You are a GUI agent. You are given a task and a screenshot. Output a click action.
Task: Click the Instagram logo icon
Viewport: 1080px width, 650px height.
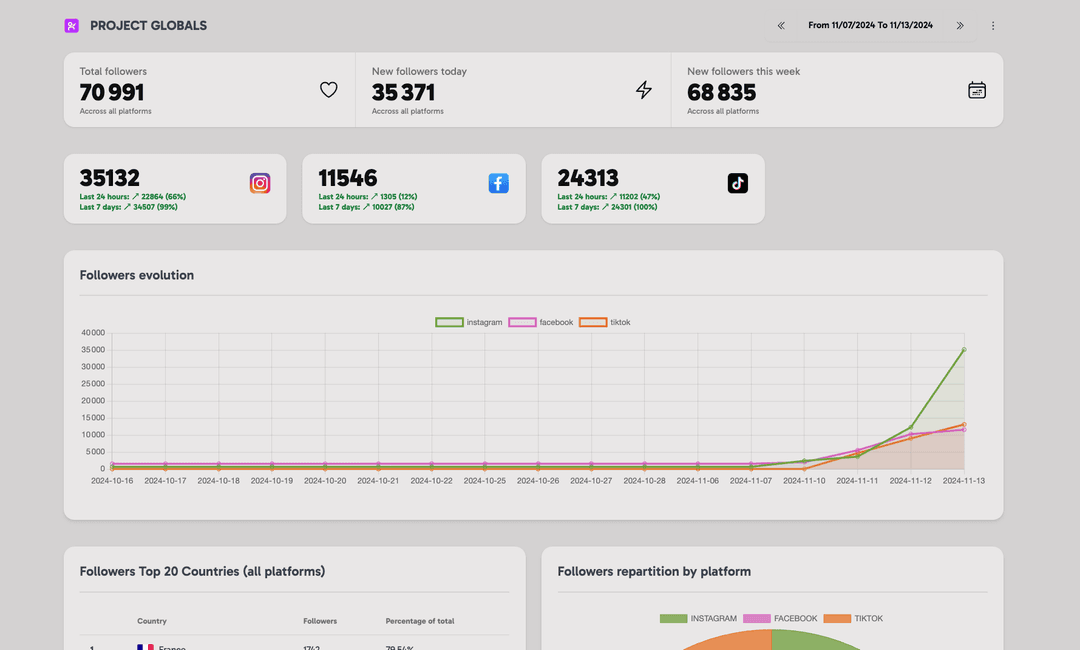260,183
